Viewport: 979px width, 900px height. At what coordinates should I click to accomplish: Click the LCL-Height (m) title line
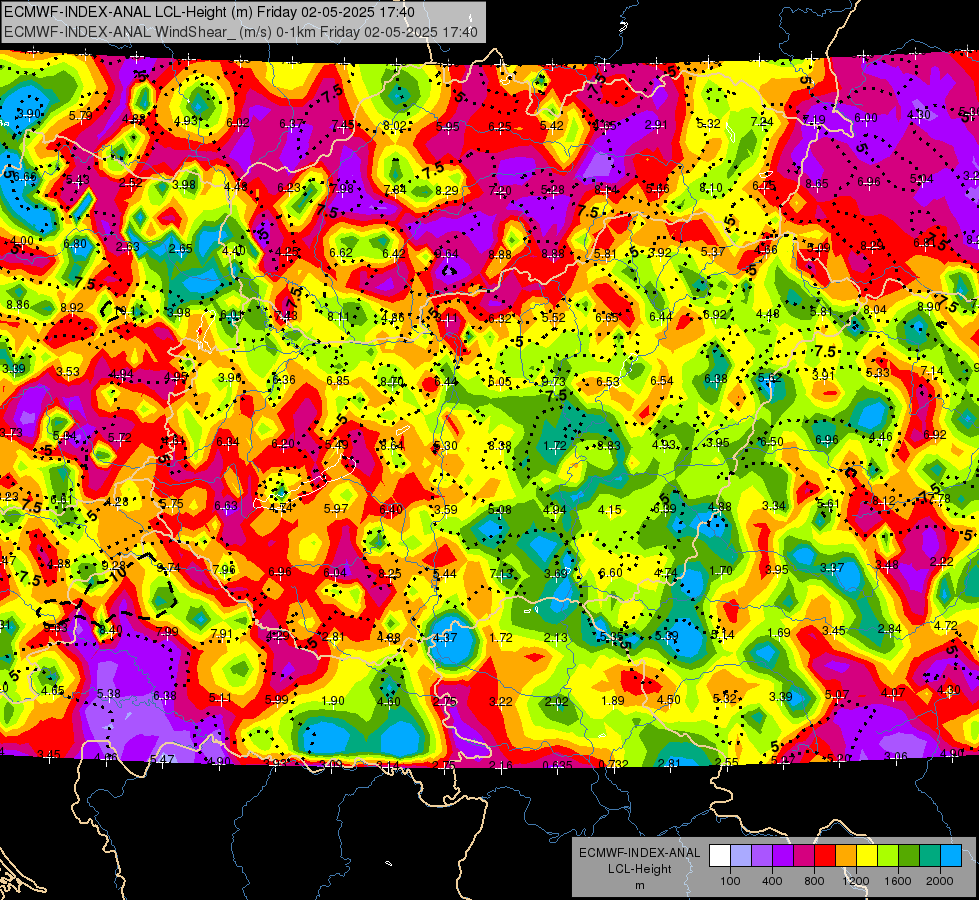pos(209,12)
